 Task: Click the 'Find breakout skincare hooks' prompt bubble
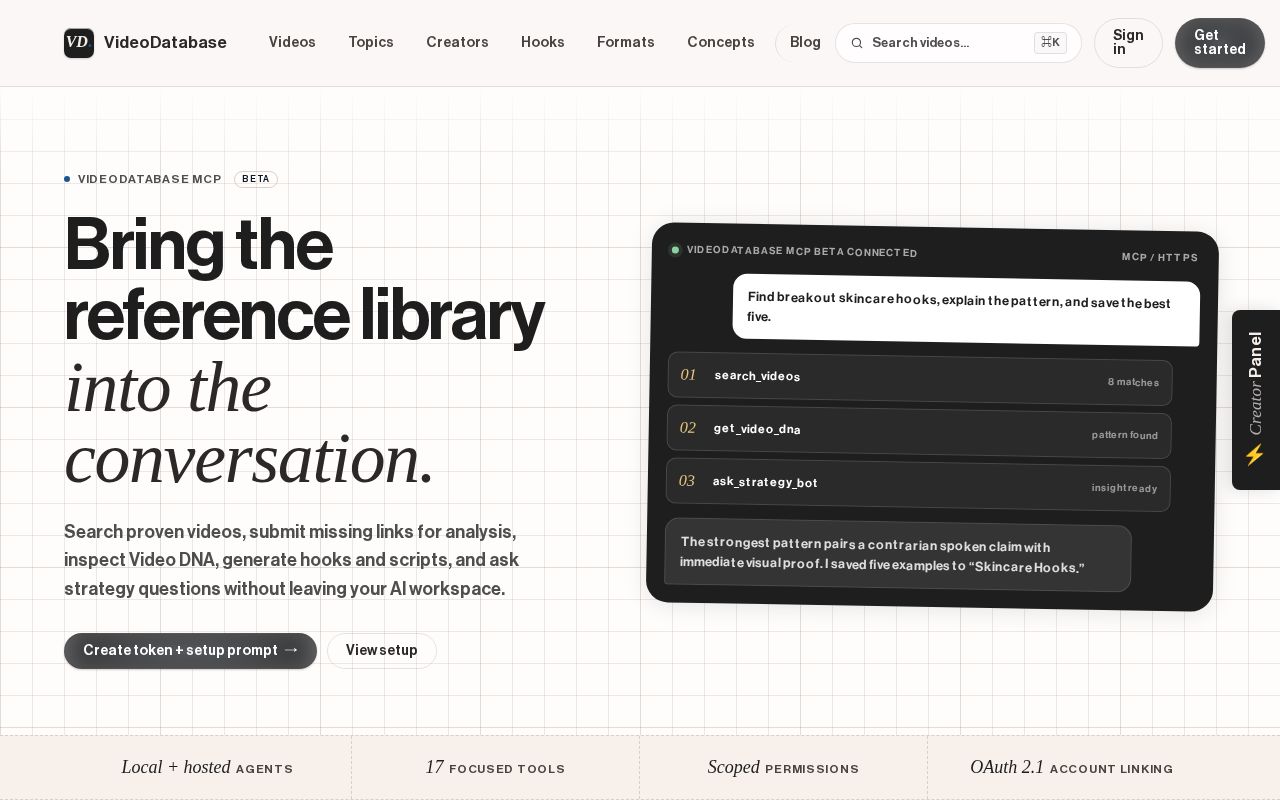(x=966, y=310)
